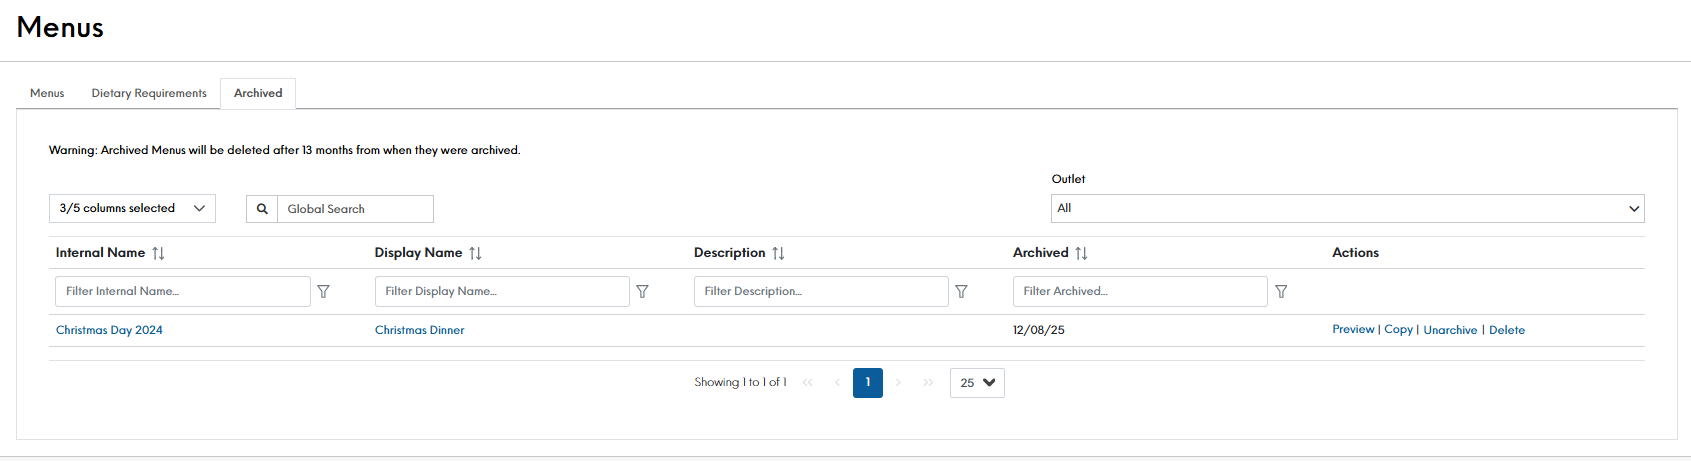Screen dimensions: 1691x461
Task: Expand the columns selected dropdown
Action: pyautogui.click(x=132, y=208)
